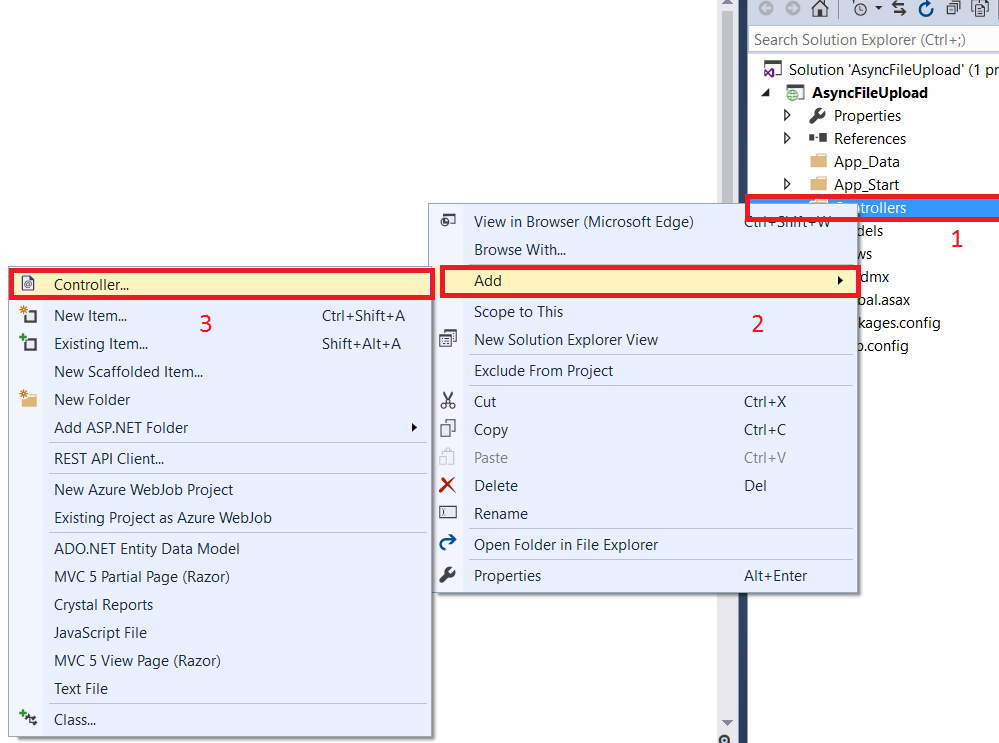Click the Add submenu arrow
This screenshot has height=743, width=999.
click(x=840, y=281)
